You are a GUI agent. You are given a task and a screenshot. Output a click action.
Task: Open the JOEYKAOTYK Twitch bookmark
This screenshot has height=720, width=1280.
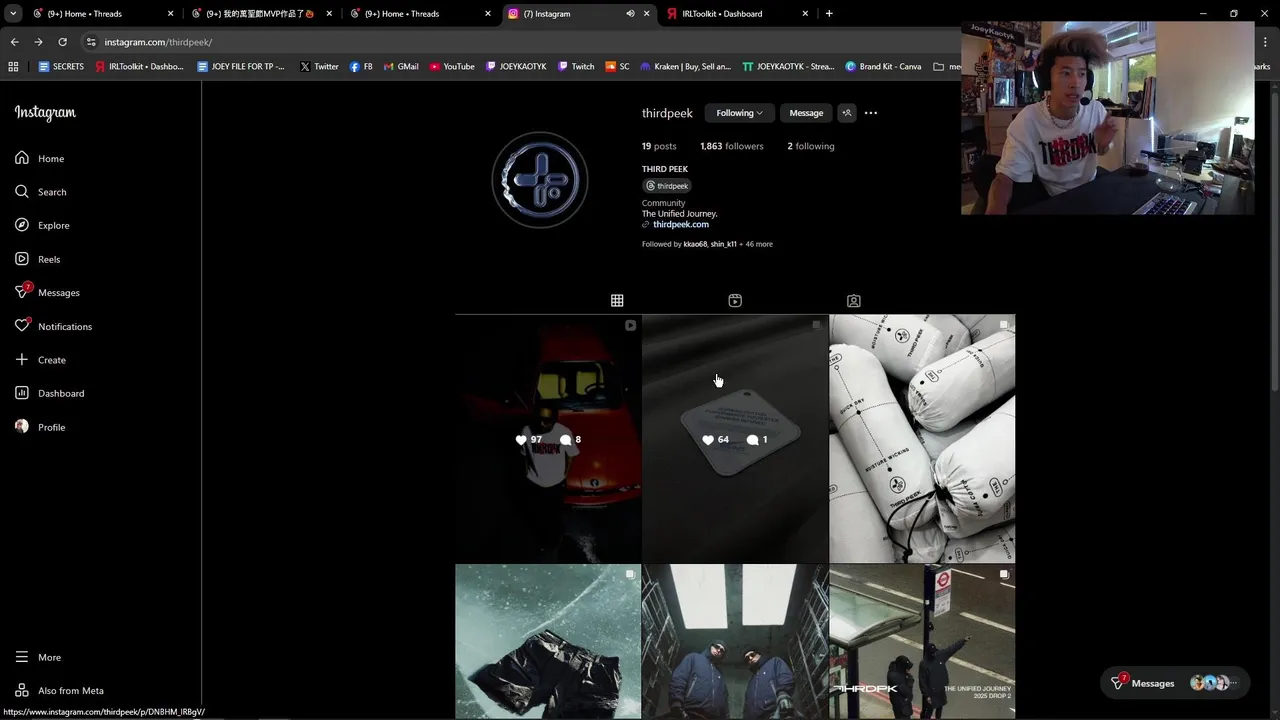516,67
